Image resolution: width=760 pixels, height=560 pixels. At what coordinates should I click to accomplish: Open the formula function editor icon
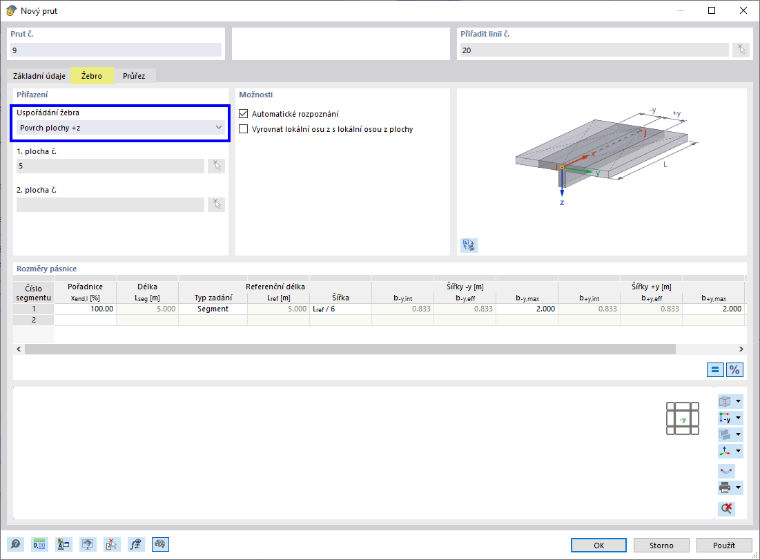(x=136, y=544)
